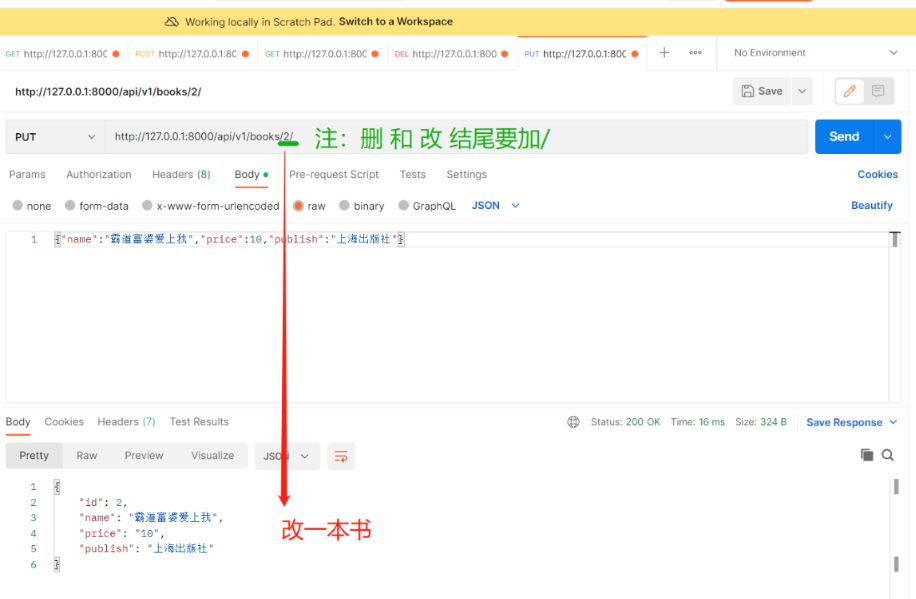The width and height of the screenshot is (916, 599).
Task: Select the Pretty response view
Action: 34,455
